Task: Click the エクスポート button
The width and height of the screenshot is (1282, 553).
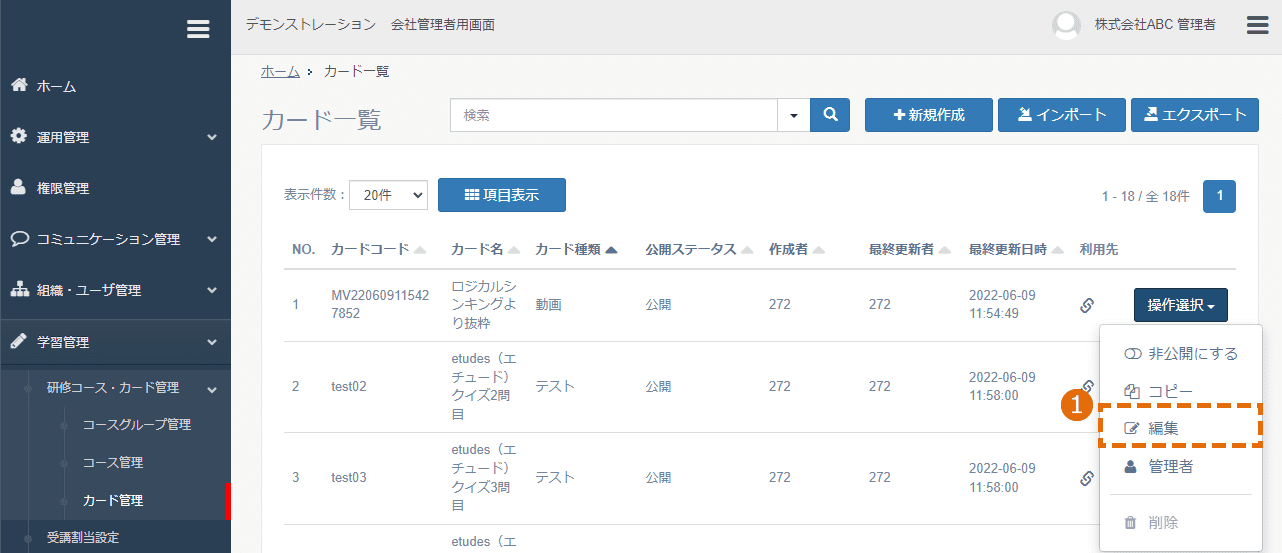Action: pos(1195,115)
